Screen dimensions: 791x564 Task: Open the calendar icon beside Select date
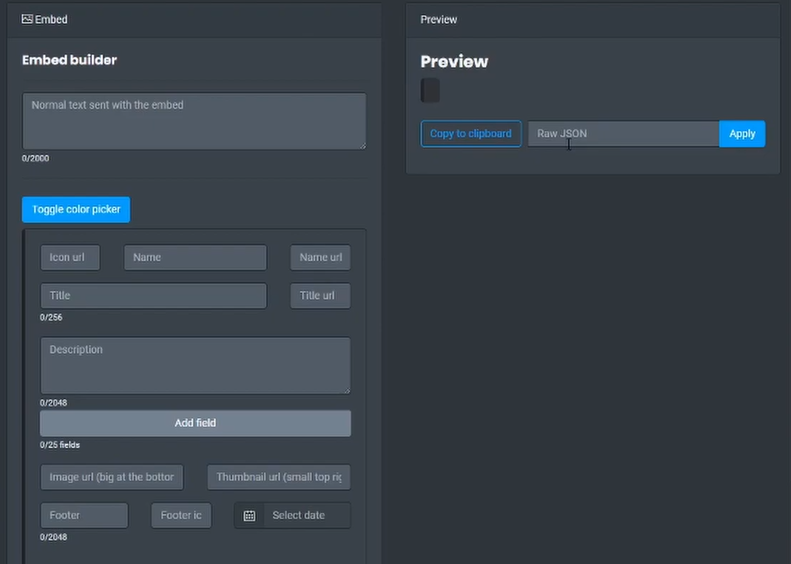249,516
